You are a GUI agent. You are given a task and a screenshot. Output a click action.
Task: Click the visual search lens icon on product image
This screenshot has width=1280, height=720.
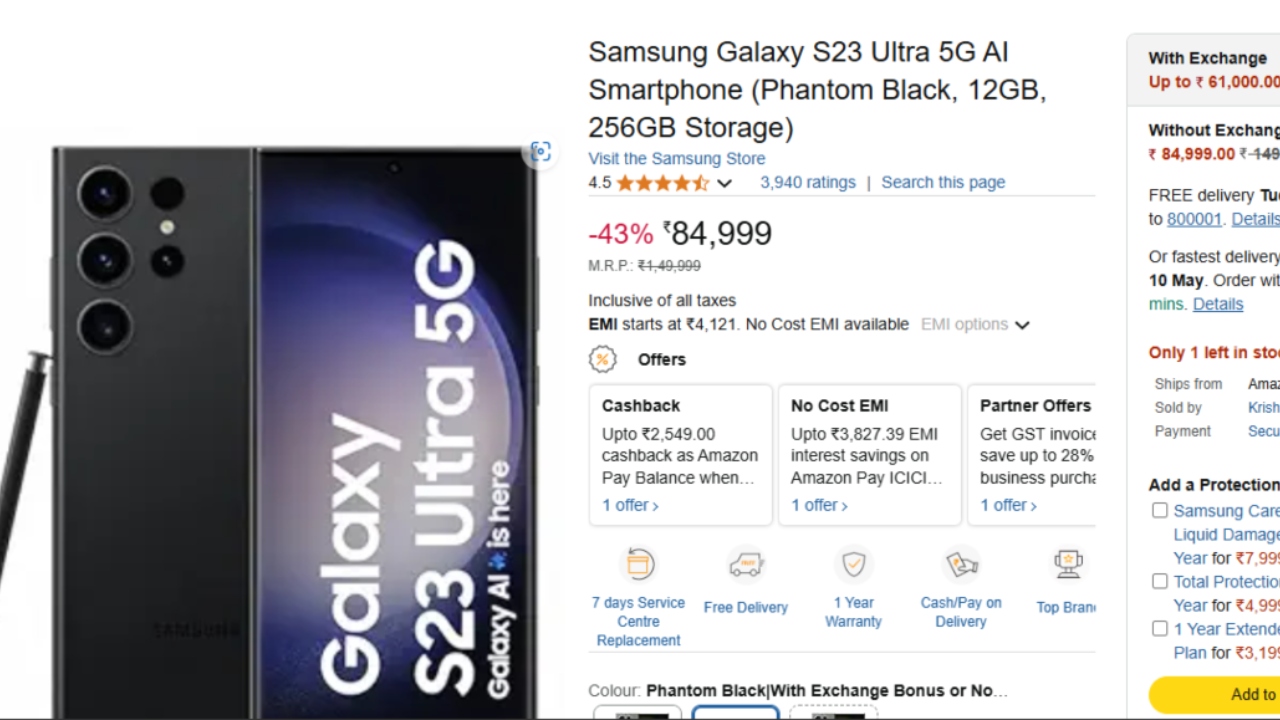click(x=541, y=152)
